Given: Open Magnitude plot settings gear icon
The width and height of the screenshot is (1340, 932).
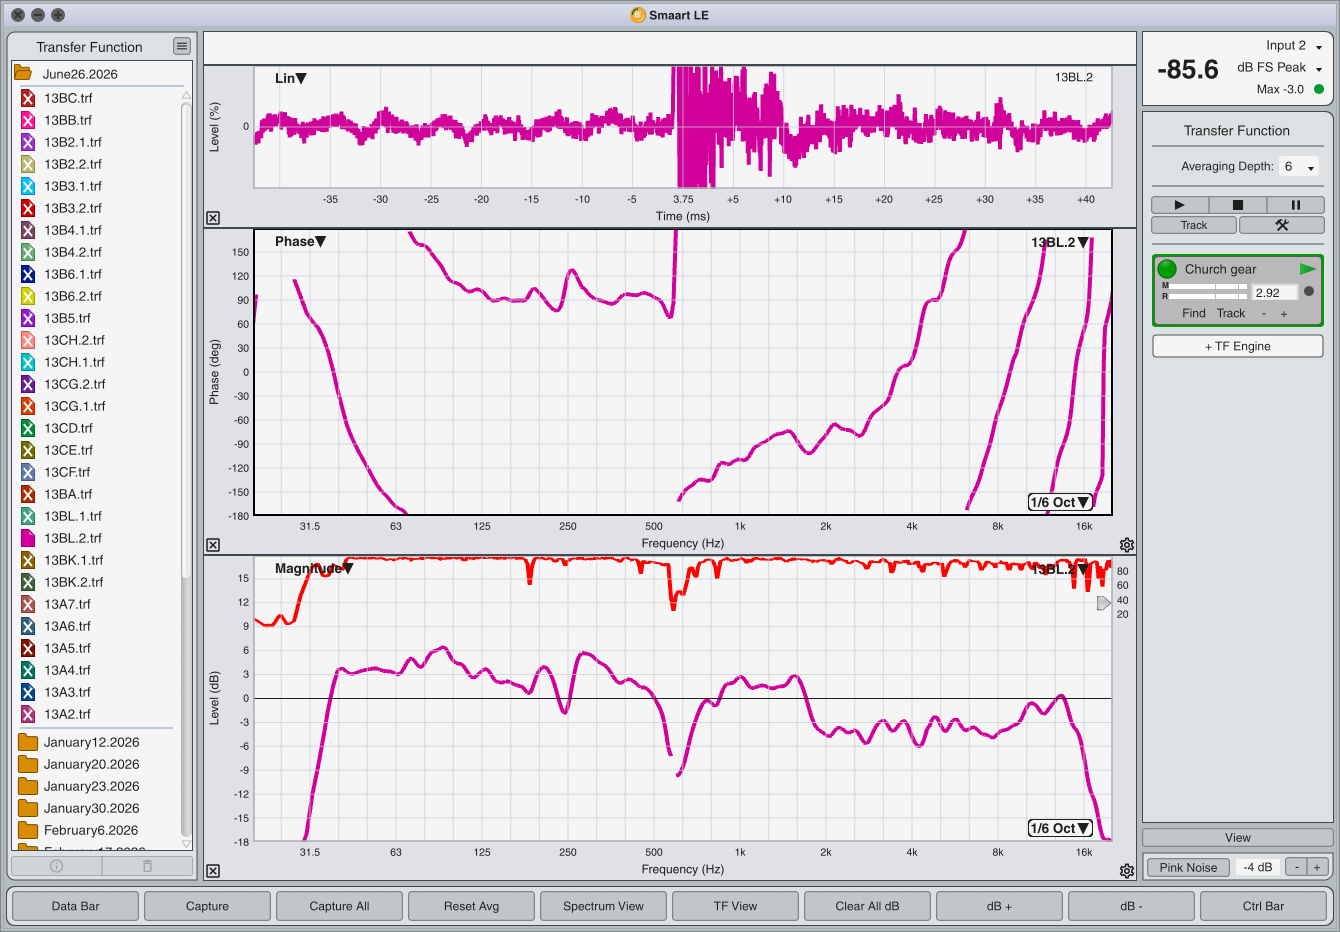Looking at the screenshot, I should pos(1127,871).
